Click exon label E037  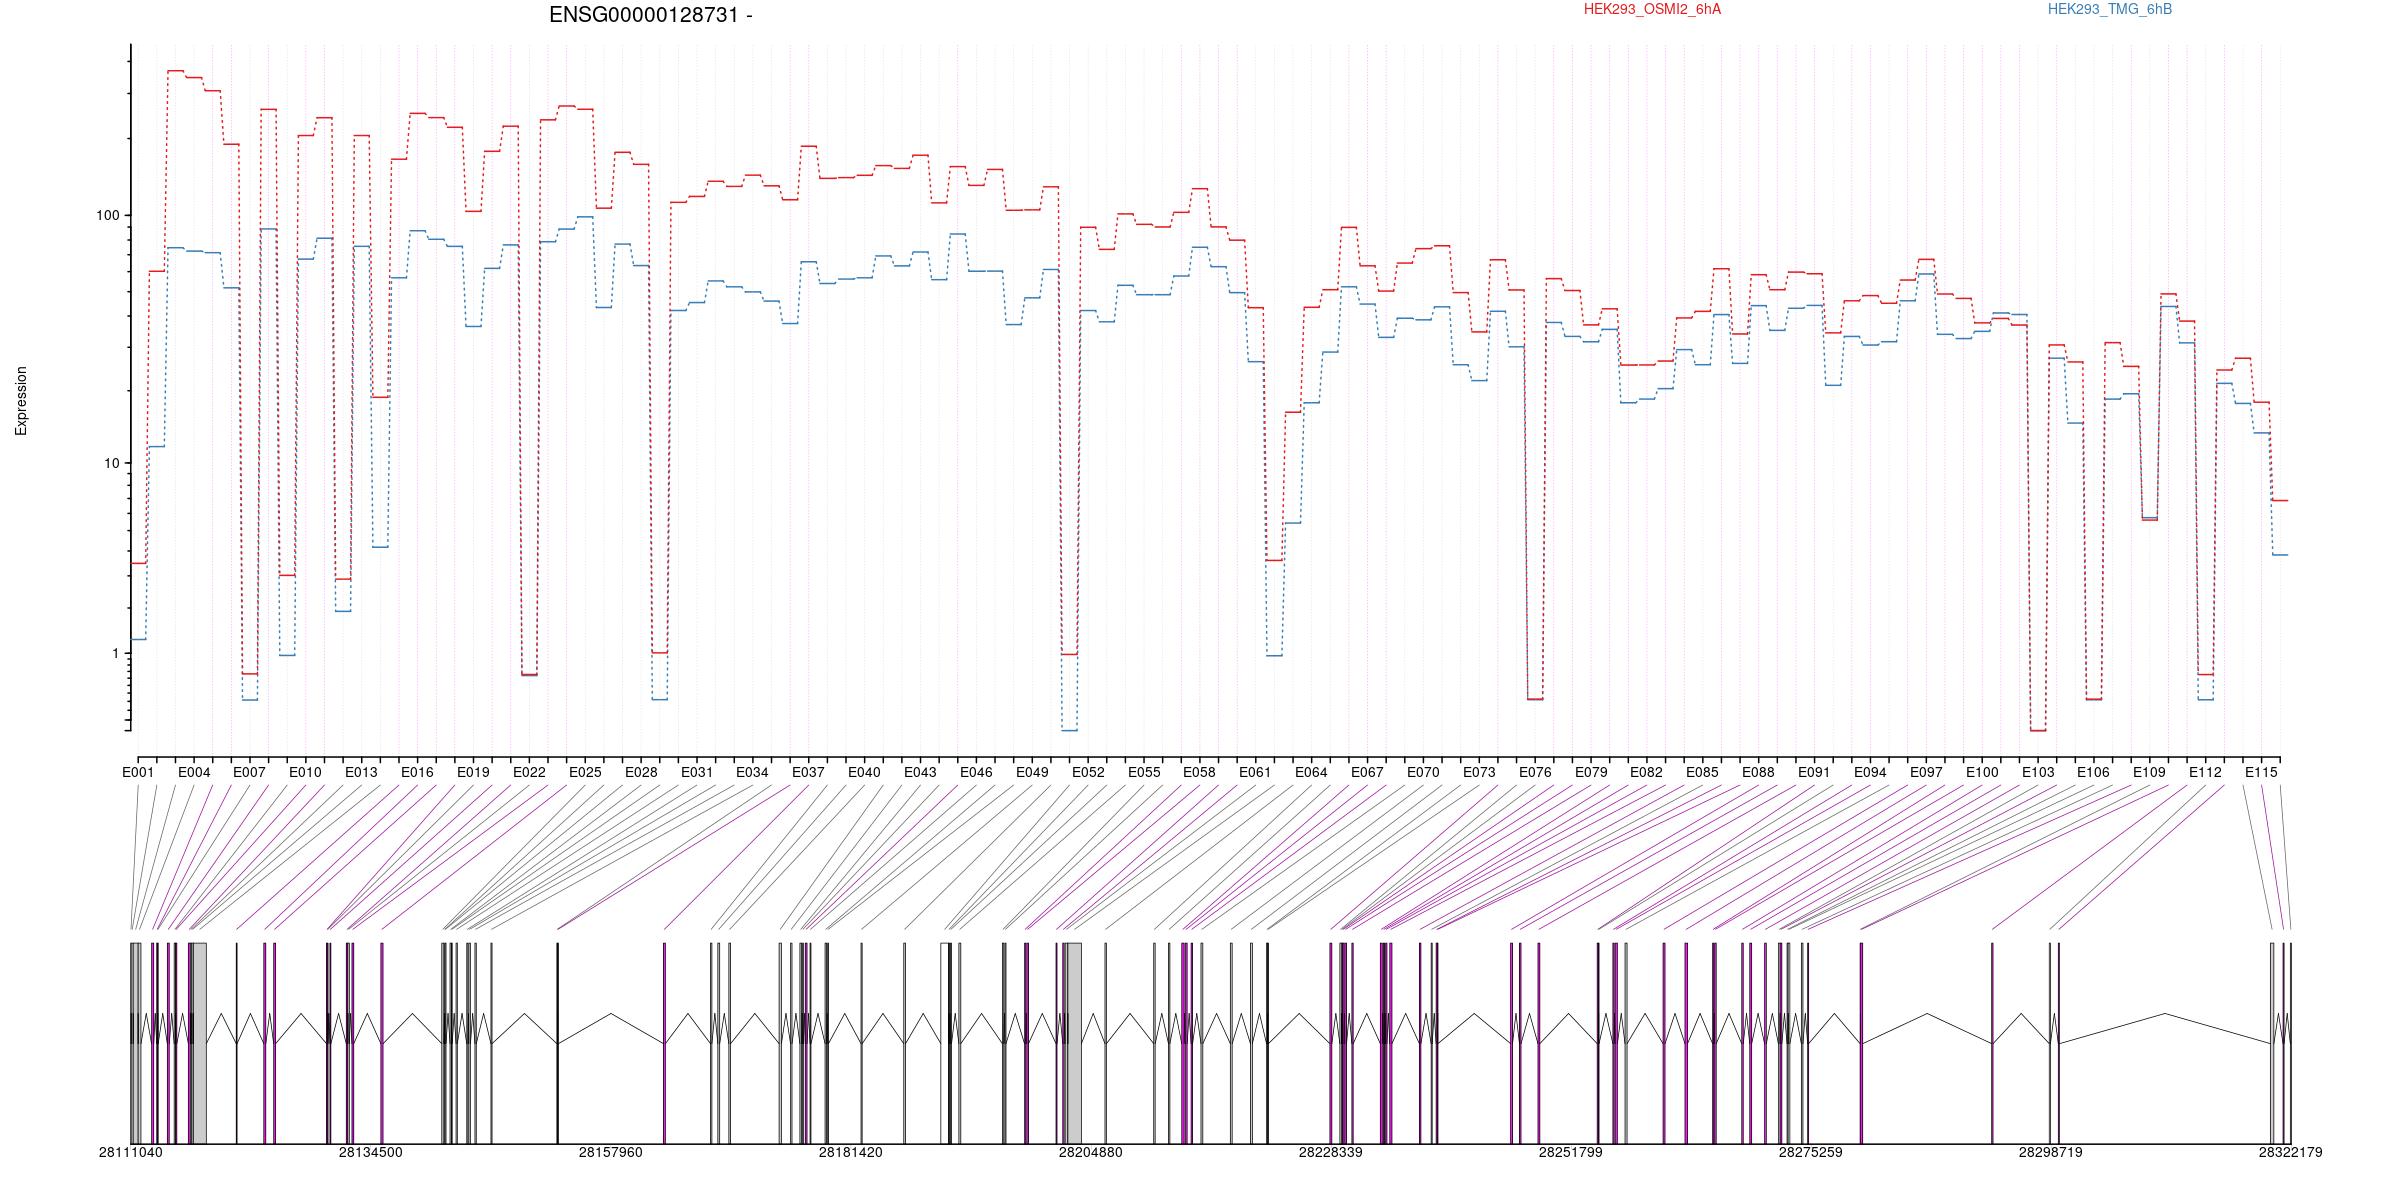pos(808,772)
